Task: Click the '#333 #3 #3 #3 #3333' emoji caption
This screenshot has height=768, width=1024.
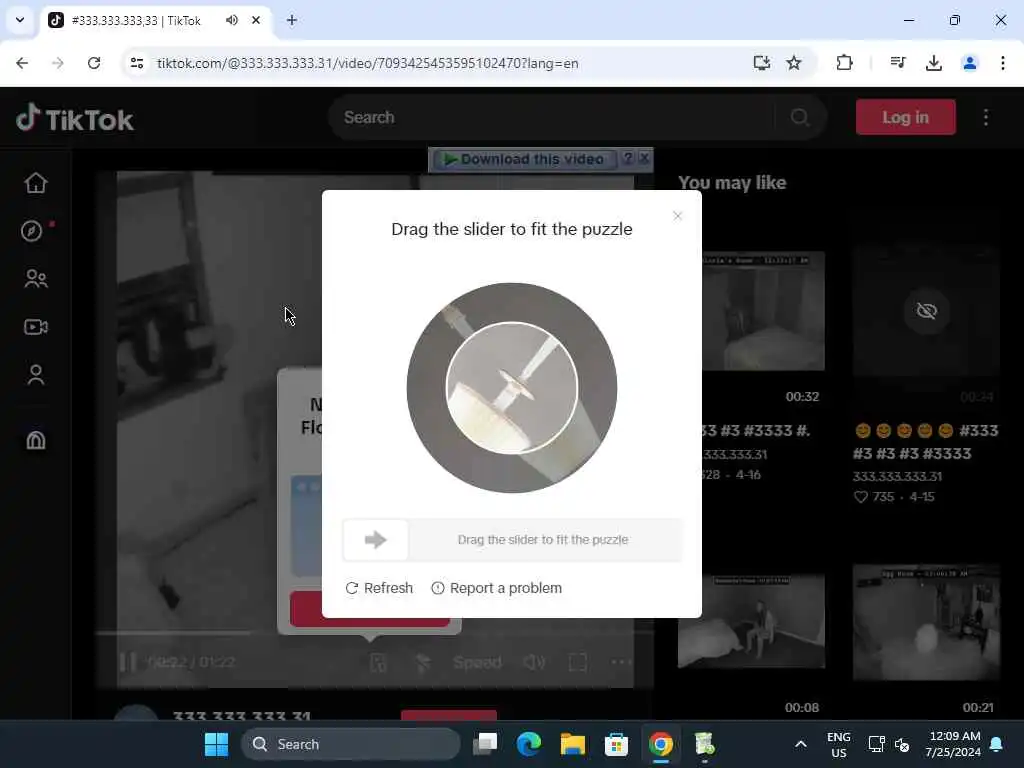Action: 926,442
